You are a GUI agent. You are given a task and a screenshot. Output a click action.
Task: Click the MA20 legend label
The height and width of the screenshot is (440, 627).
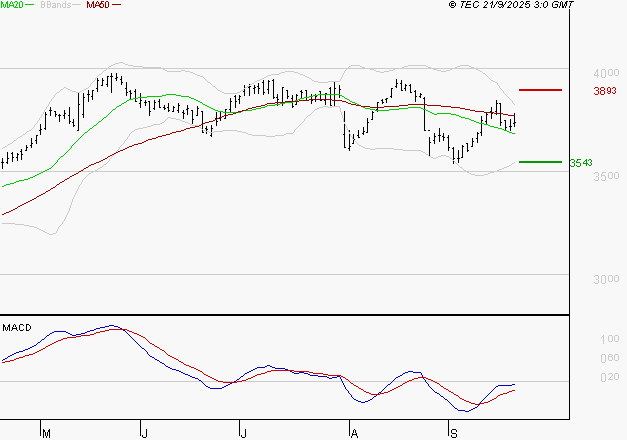point(13,5)
